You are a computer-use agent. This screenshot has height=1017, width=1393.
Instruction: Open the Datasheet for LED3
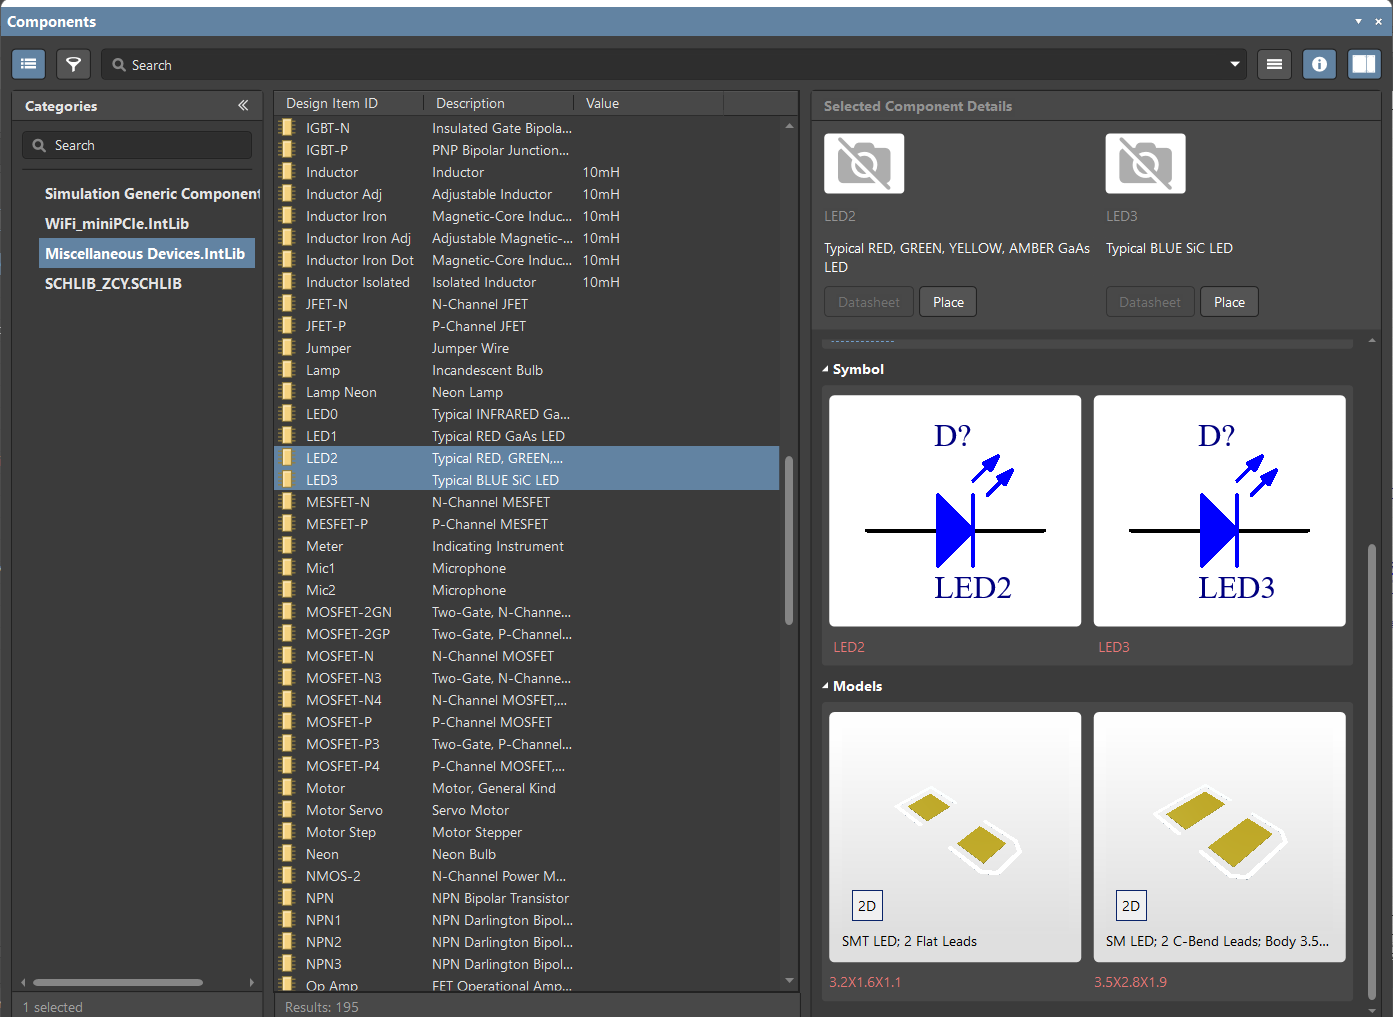(1149, 301)
